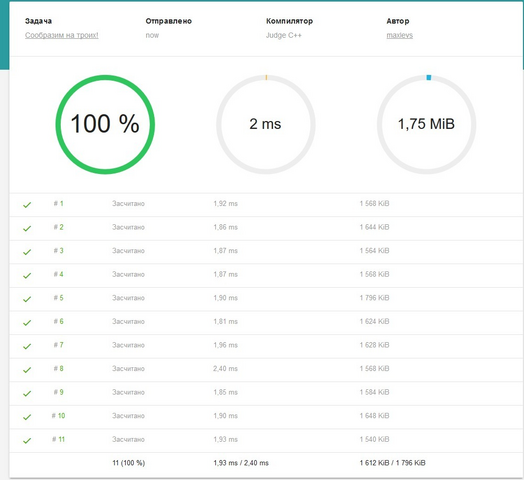Click the green checkmark of test #8
This screenshot has width=524, height=480.
[x=27, y=370]
